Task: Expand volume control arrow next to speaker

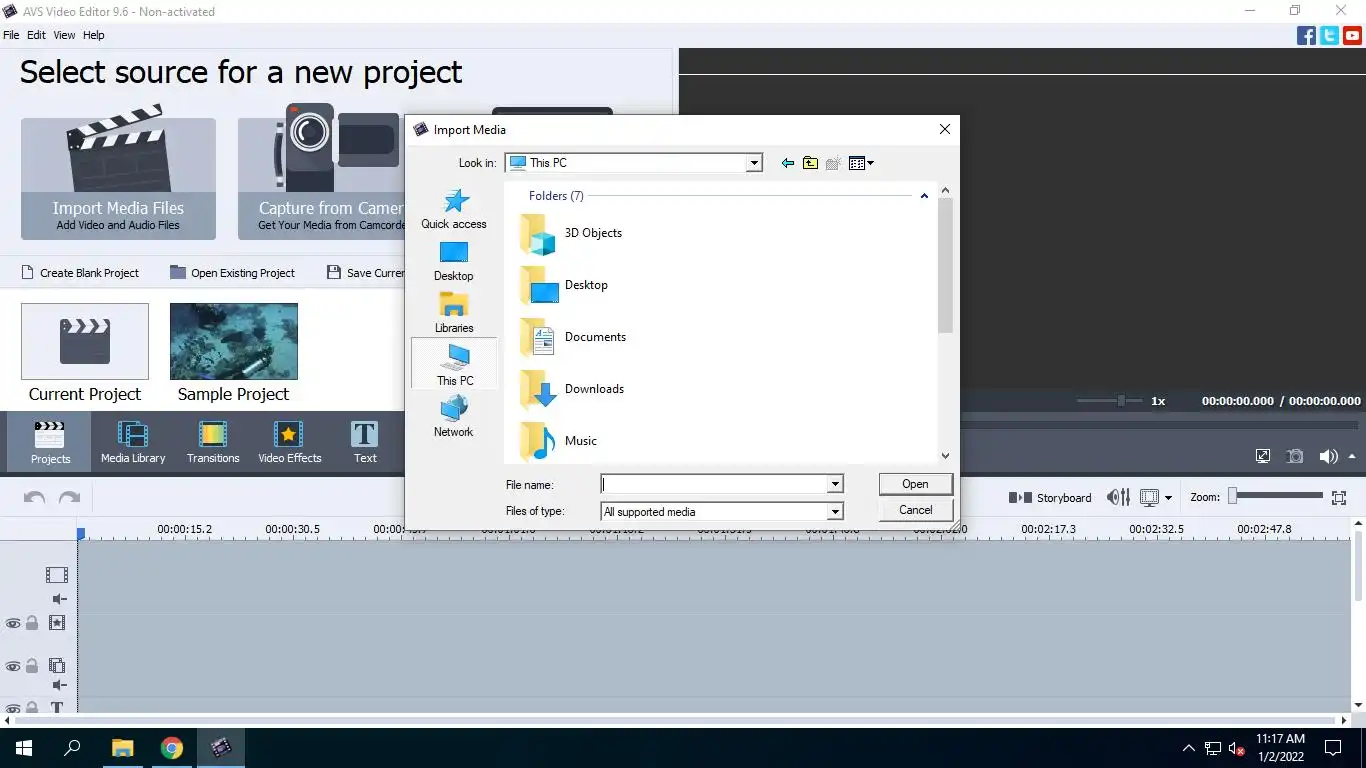Action: (x=1350, y=457)
